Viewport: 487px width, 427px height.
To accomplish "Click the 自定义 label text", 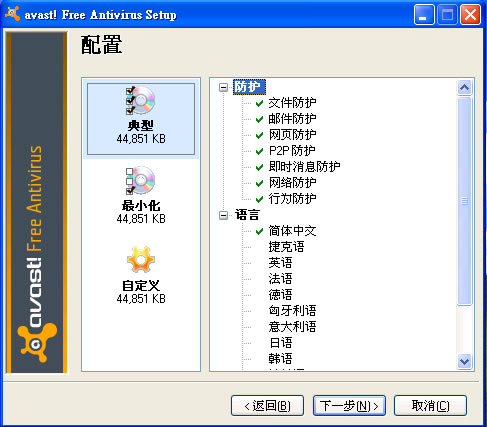I will pos(141,286).
